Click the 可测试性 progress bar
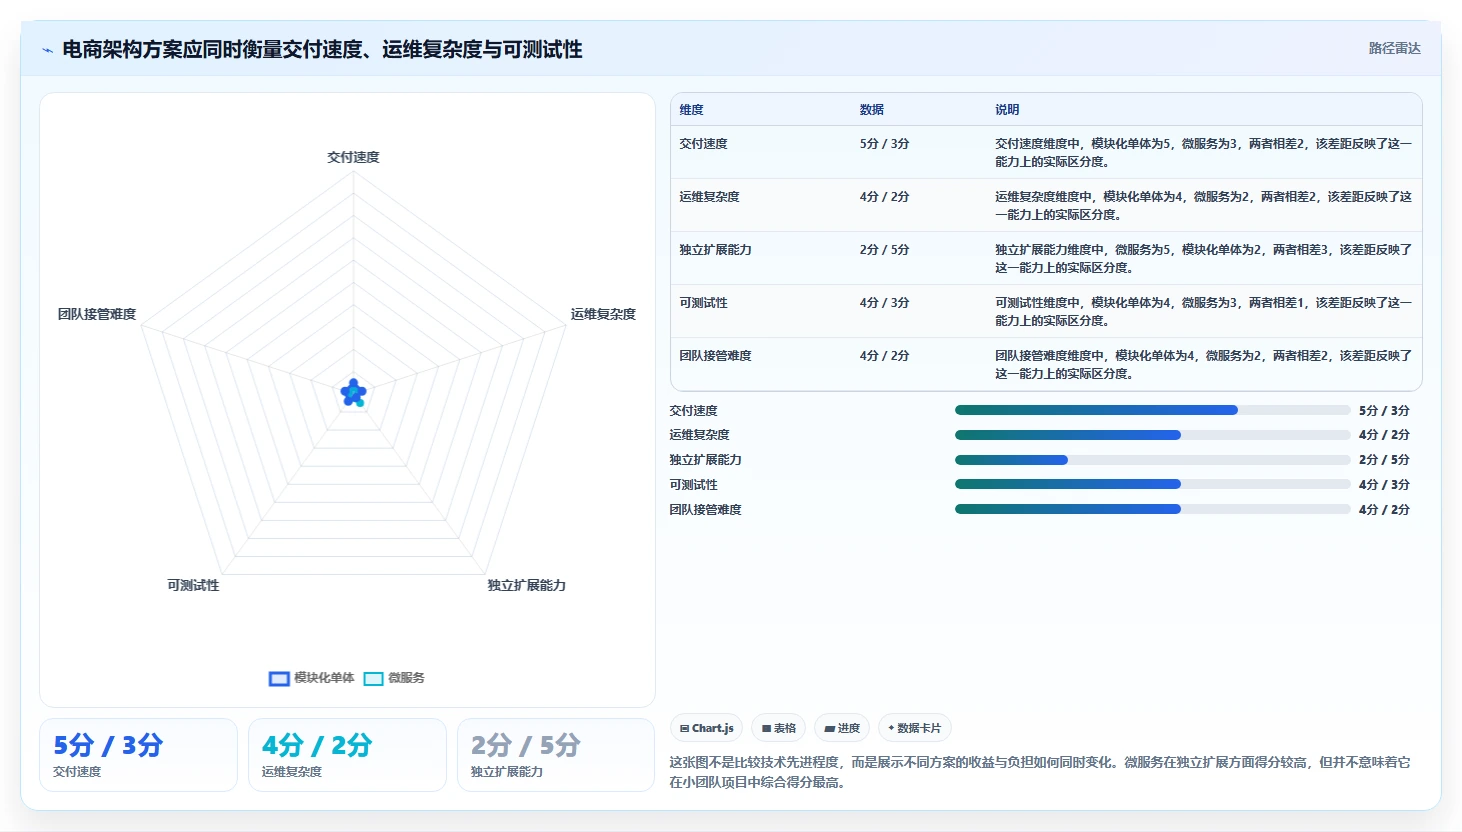Screen dimensions: 1462x832 (x=1152, y=484)
